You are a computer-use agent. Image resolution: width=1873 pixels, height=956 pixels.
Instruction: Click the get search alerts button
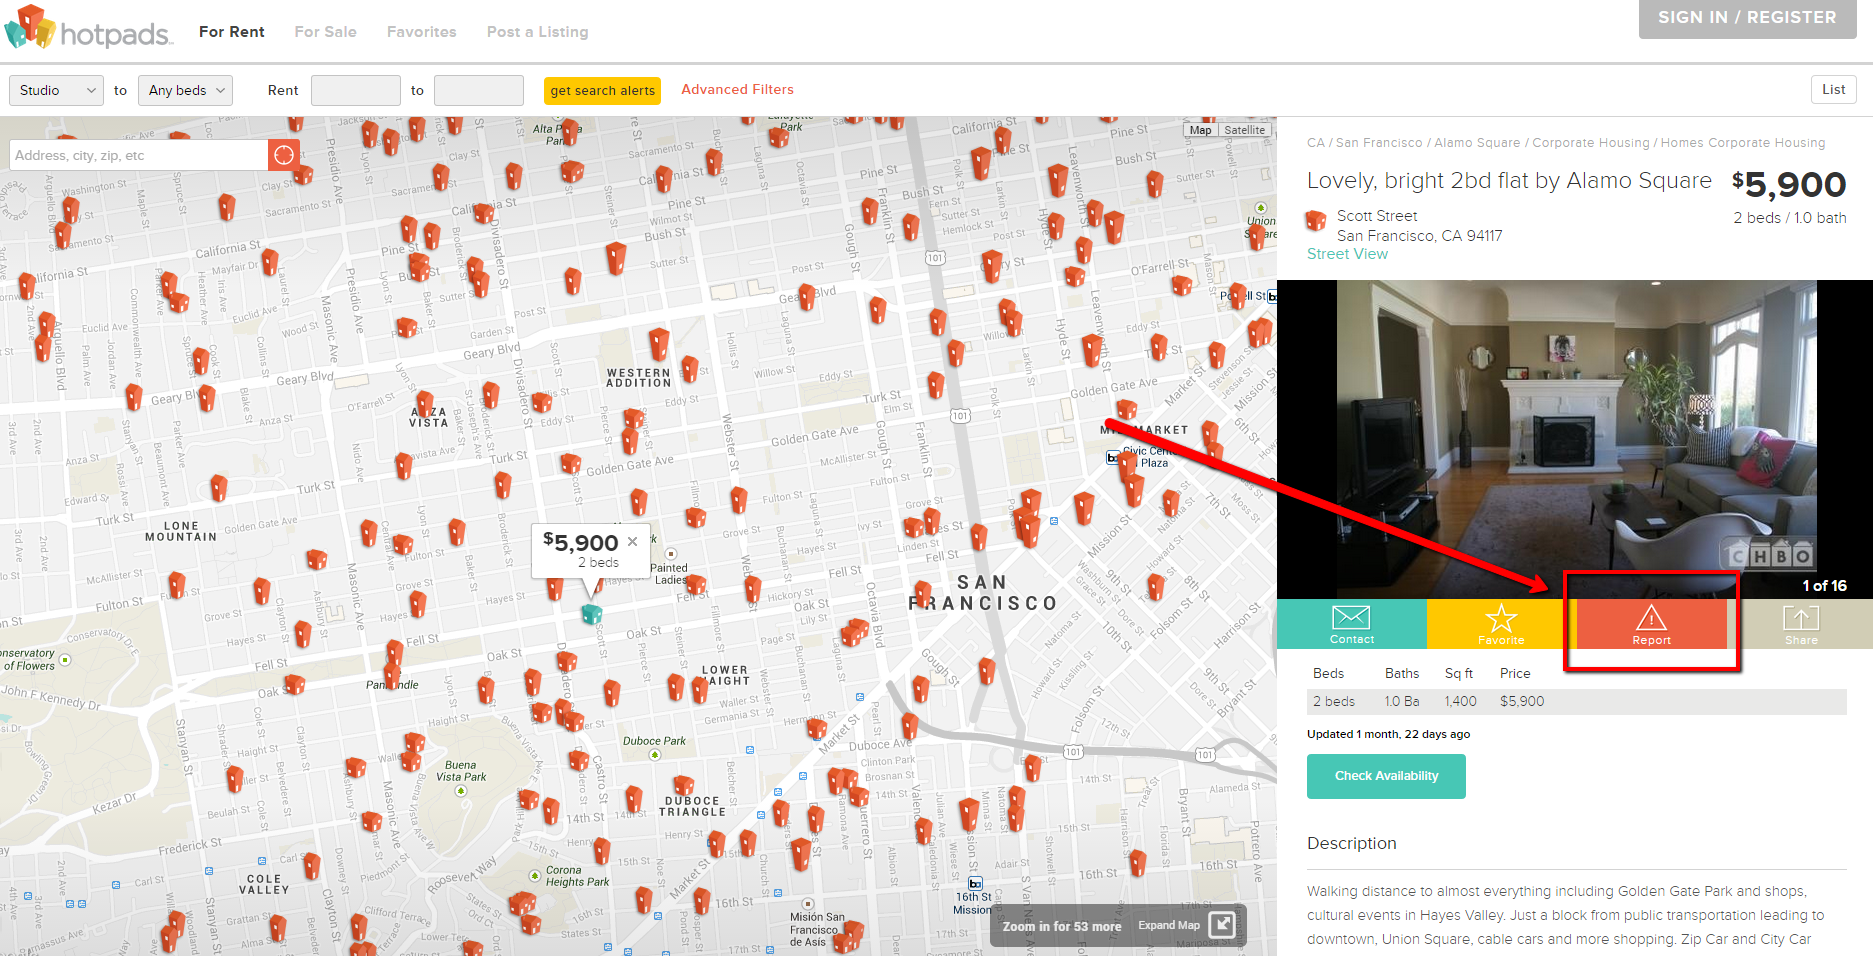pos(603,90)
